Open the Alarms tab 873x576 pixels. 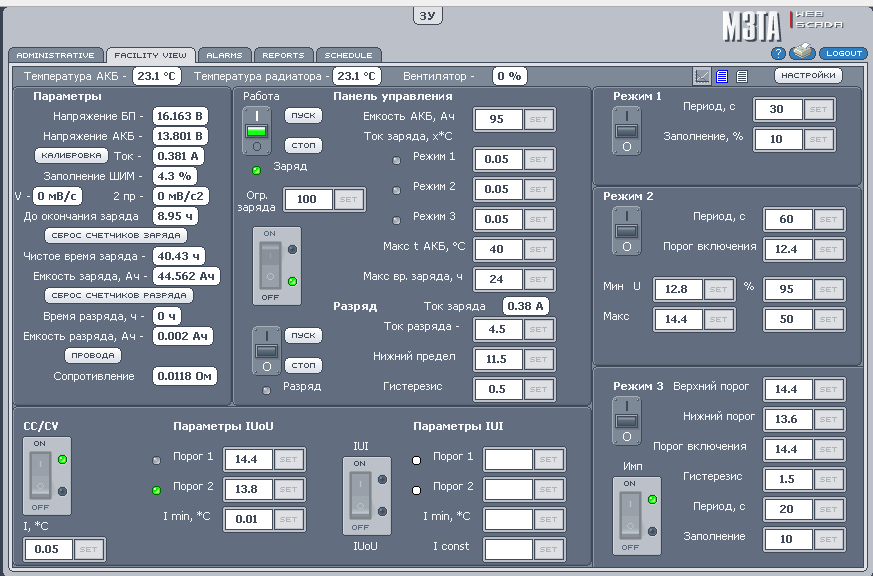pyautogui.click(x=225, y=55)
